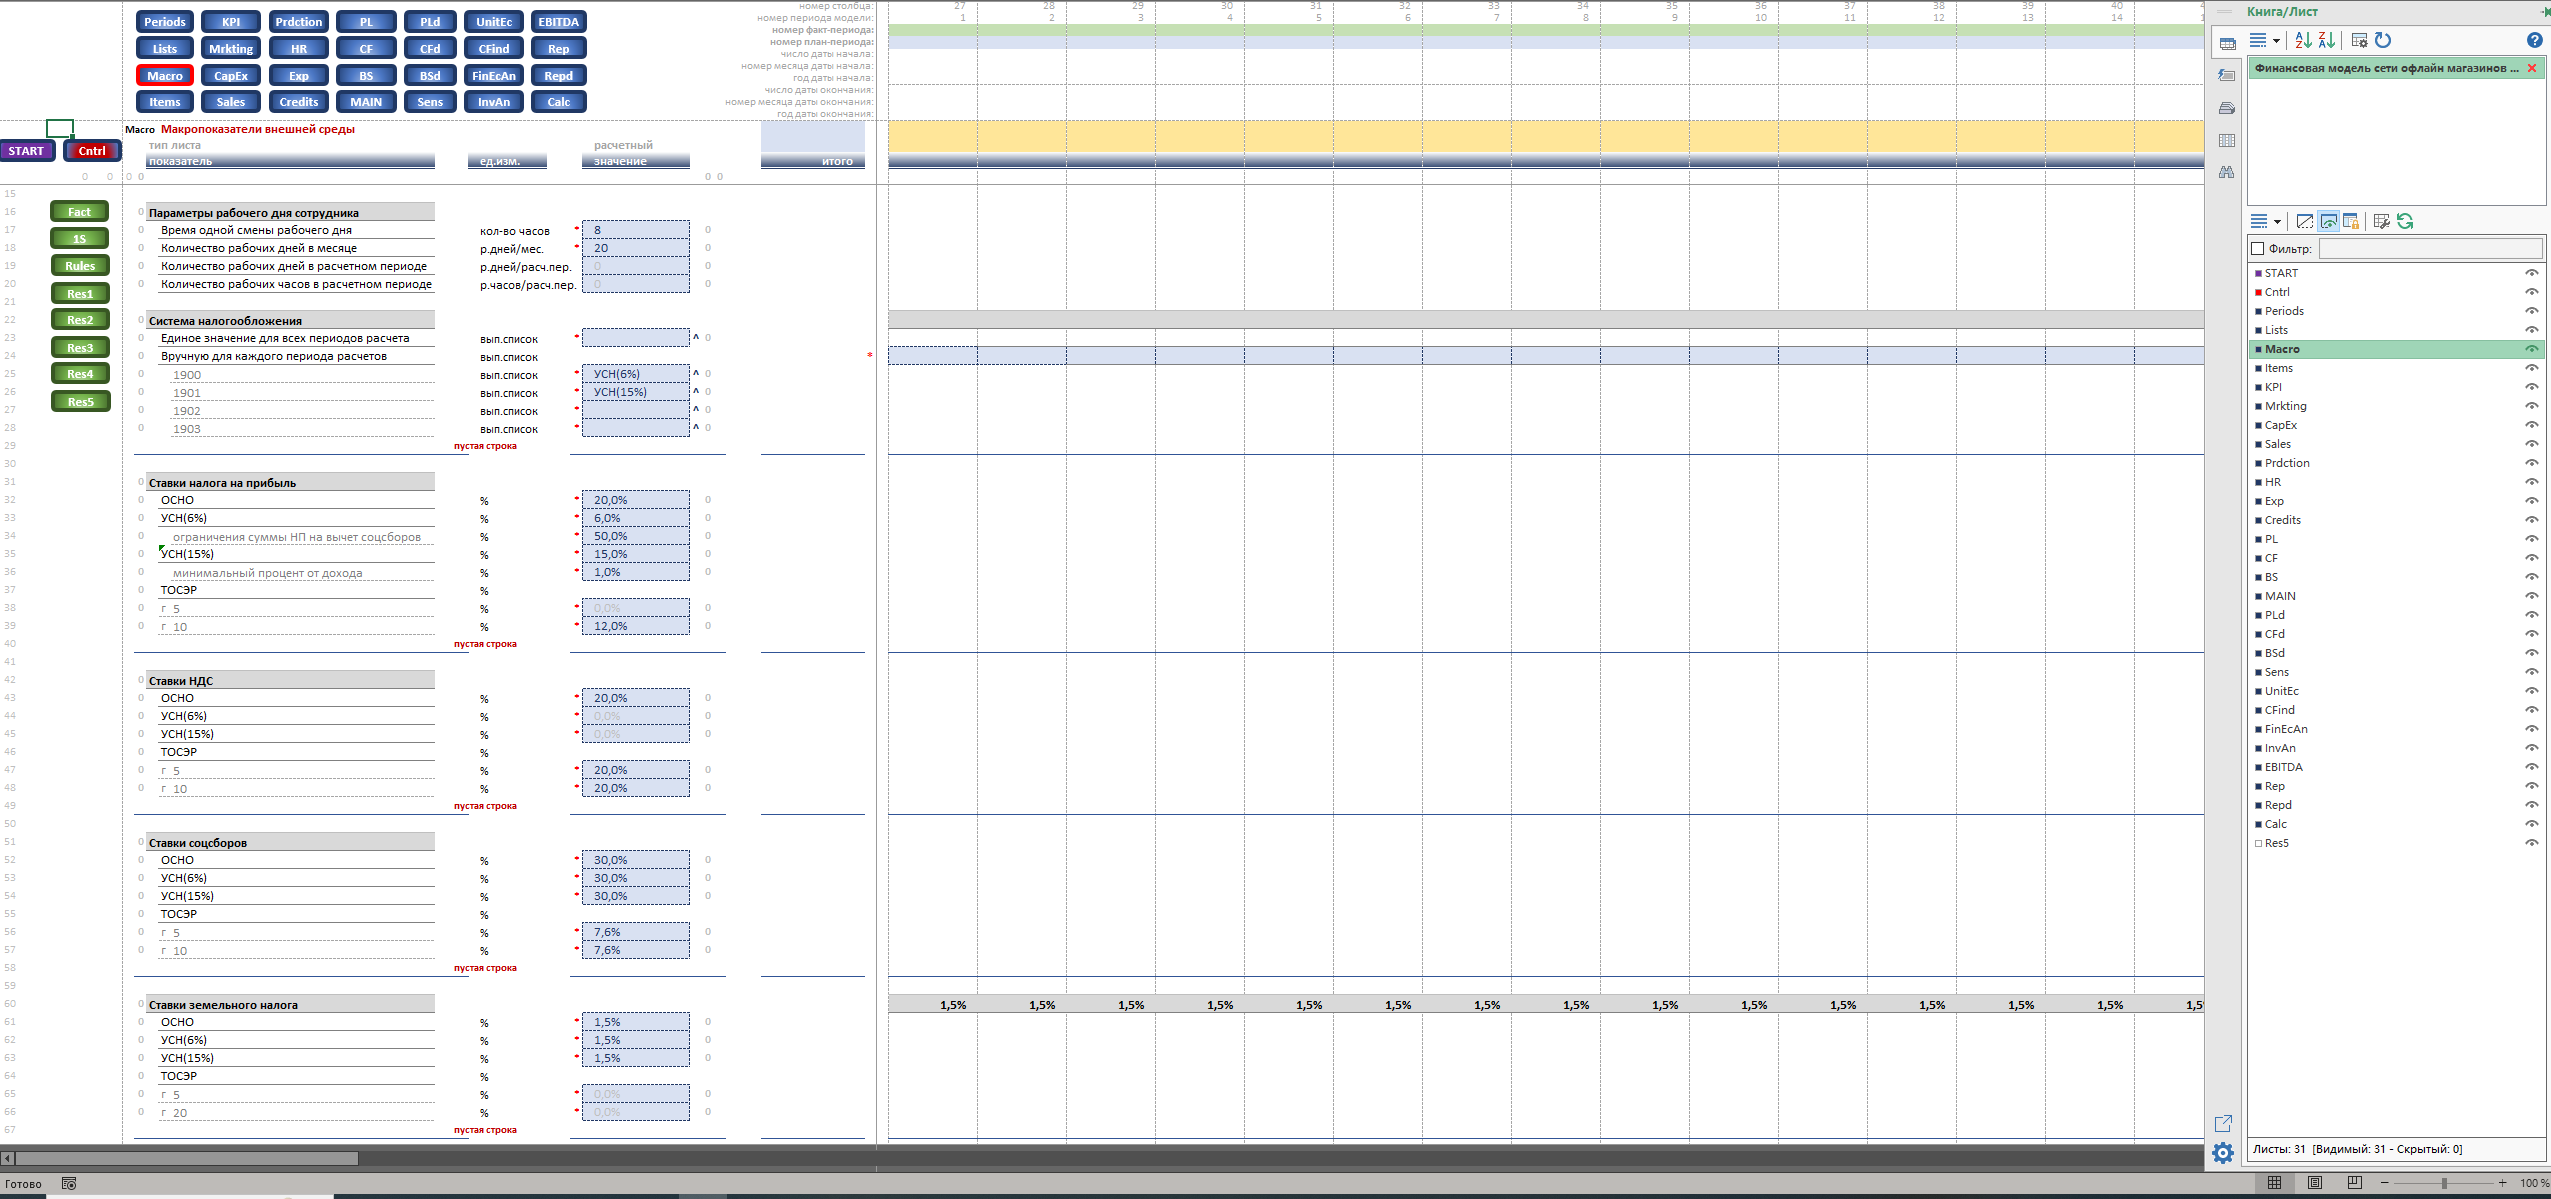This screenshot has height=1199, width=2551.
Task: Select the EBITDA sheet in list
Action: click(2284, 767)
